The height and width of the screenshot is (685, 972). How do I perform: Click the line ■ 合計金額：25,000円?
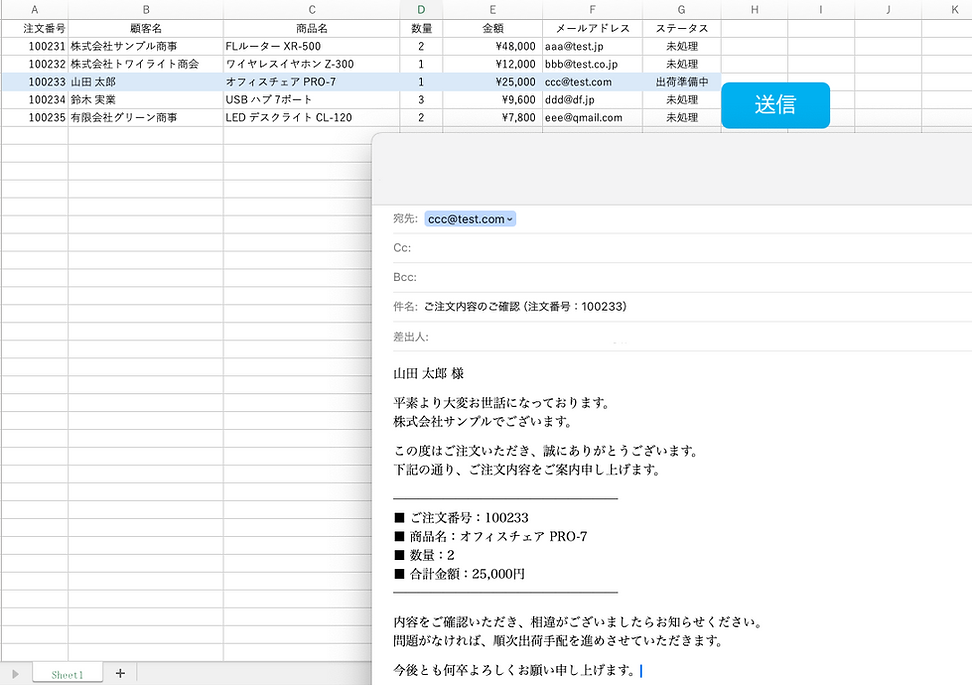(459, 574)
